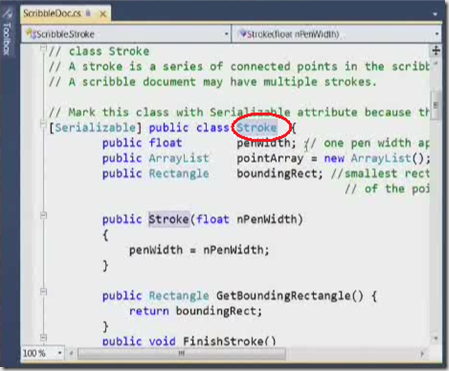Viewport: 449px width, 371px height.
Task: Click the circled Stroke class name
Action: point(257,127)
